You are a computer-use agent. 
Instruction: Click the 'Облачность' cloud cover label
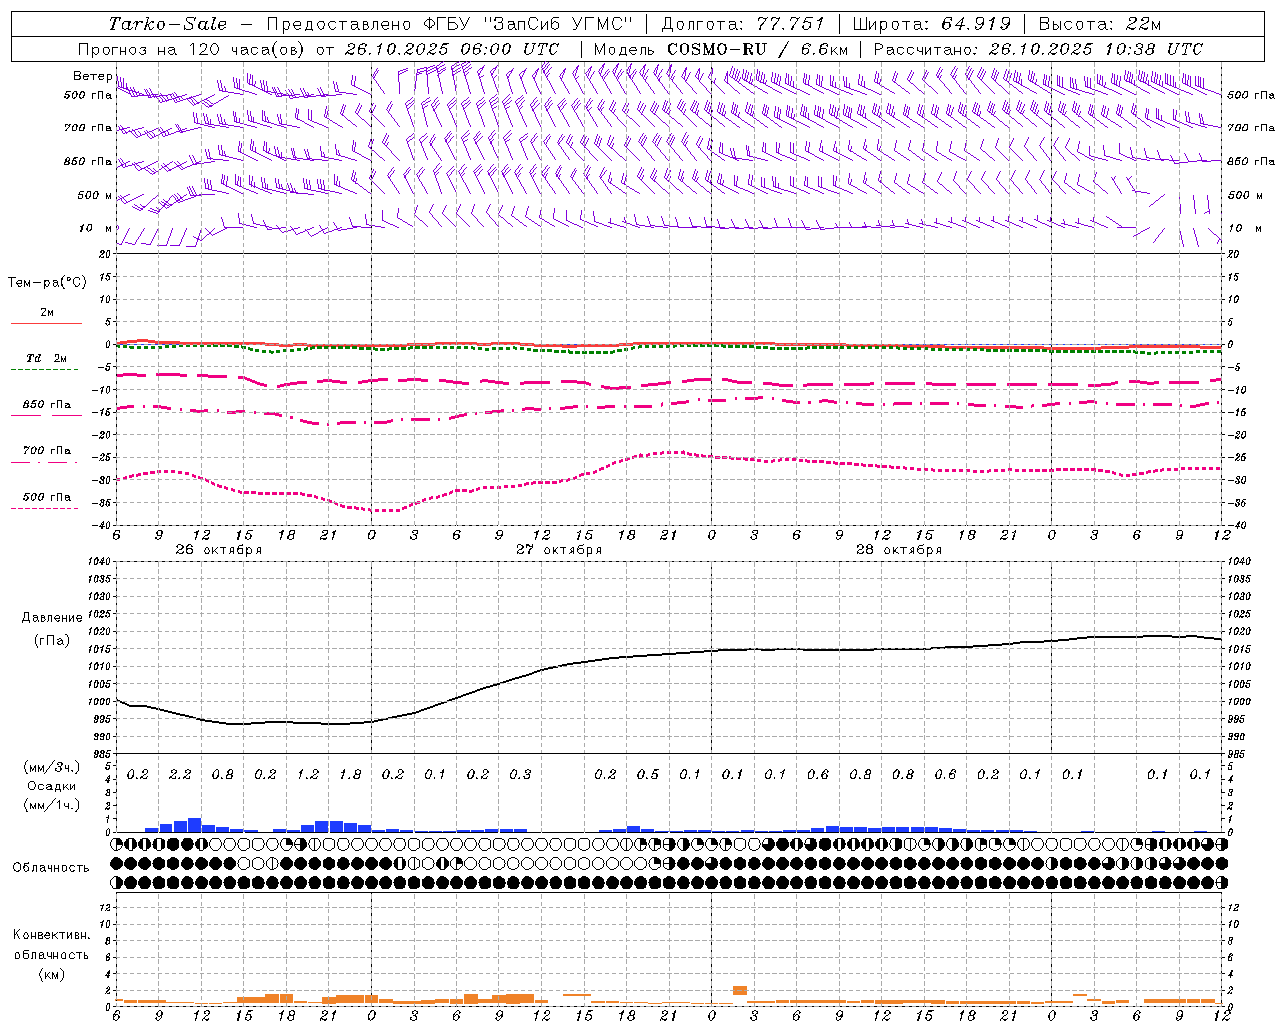50,868
